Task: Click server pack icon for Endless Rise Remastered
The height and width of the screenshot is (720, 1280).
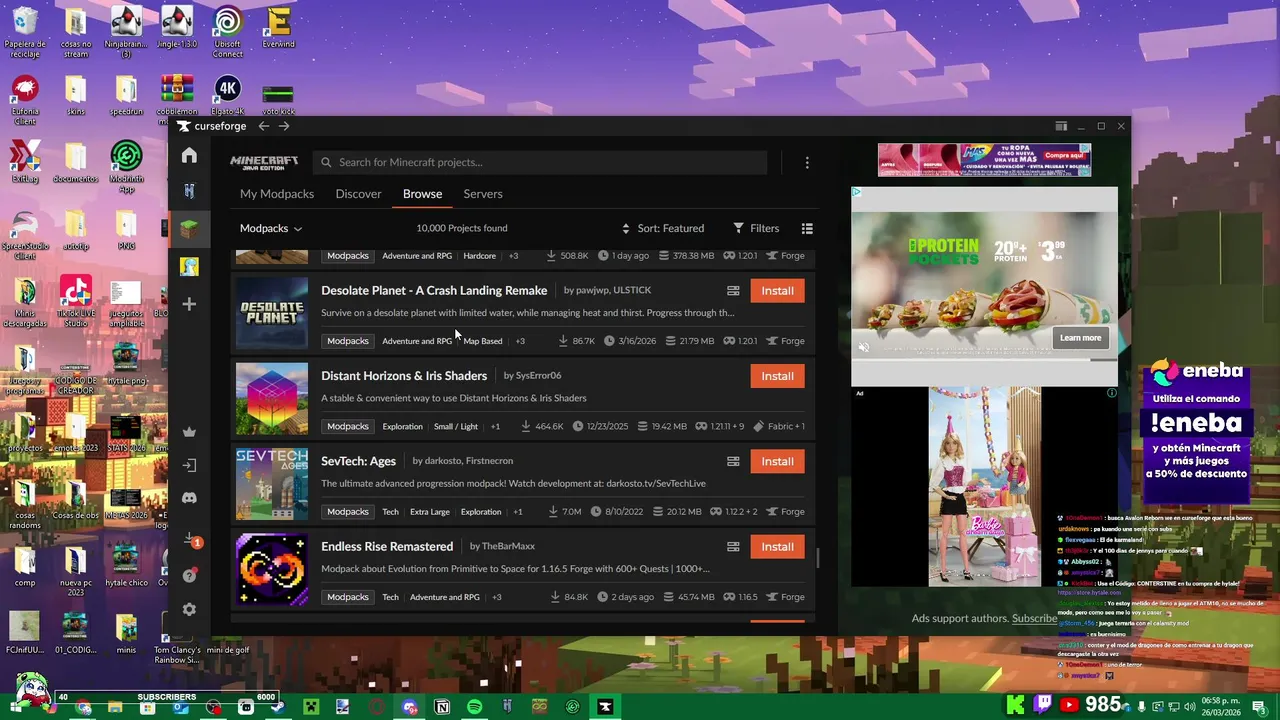Action: (x=733, y=547)
